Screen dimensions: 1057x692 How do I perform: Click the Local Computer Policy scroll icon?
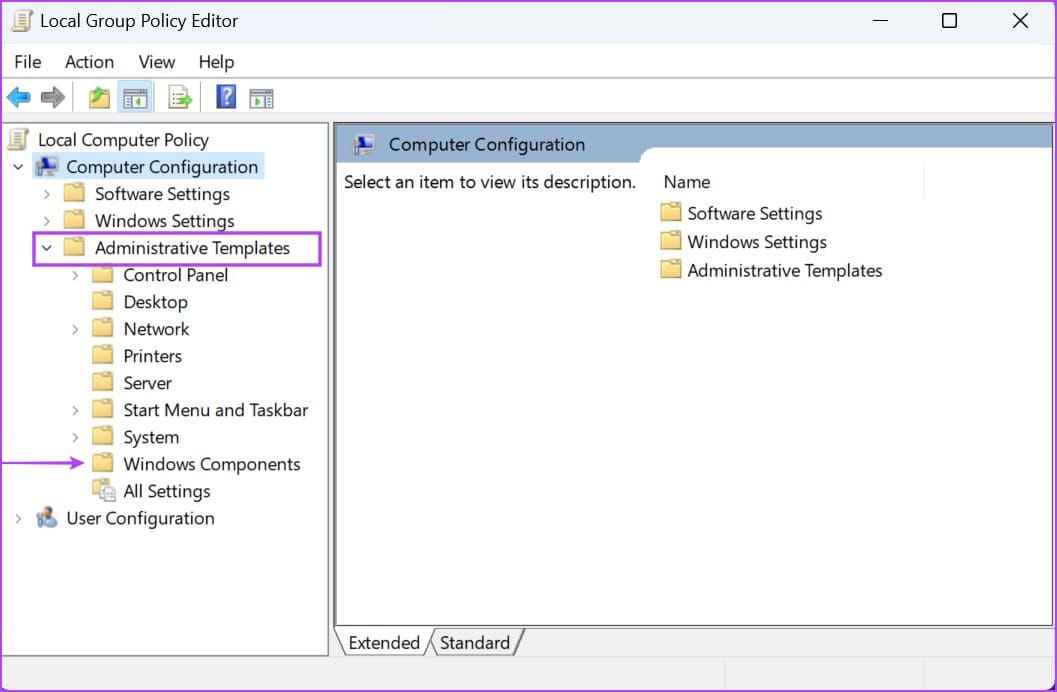(18, 139)
